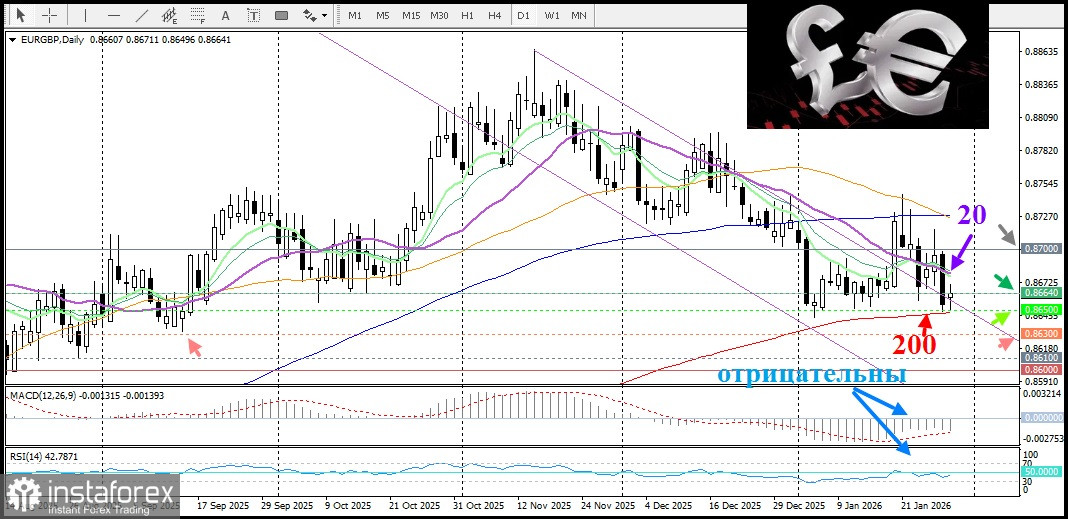
Task: Pick the Text (A) tool
Action: click(x=225, y=14)
